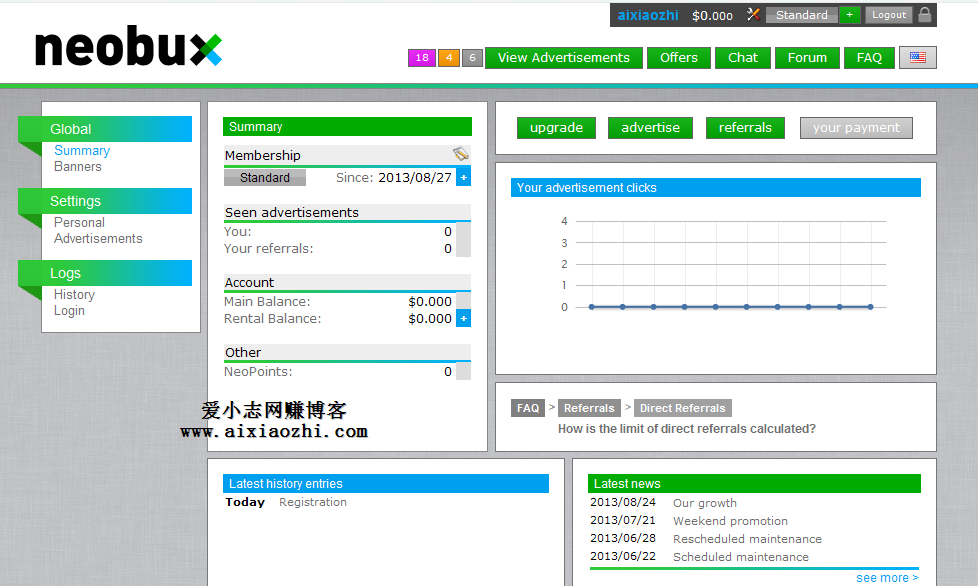
Task: Click username aixiaozhi in top bar
Action: (x=647, y=15)
